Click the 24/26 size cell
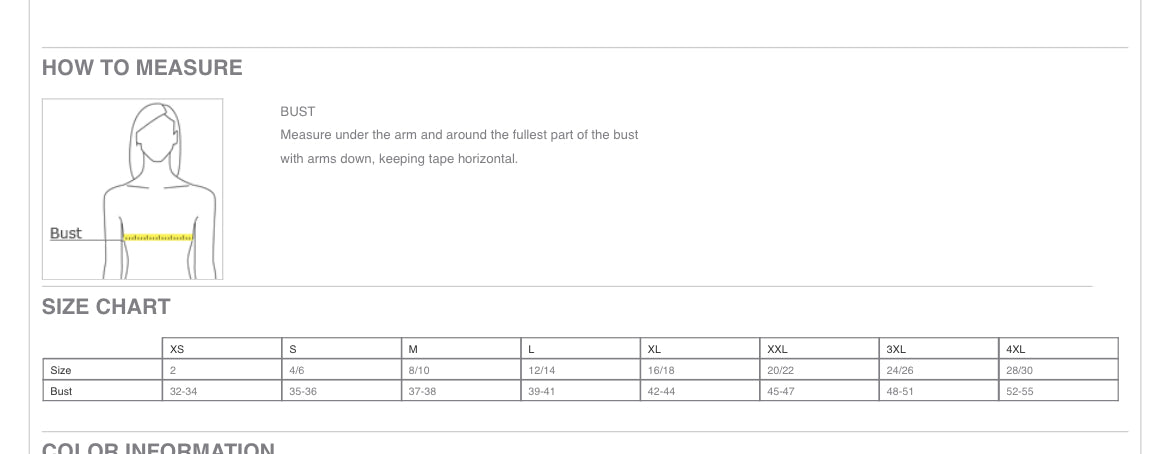 click(x=900, y=370)
